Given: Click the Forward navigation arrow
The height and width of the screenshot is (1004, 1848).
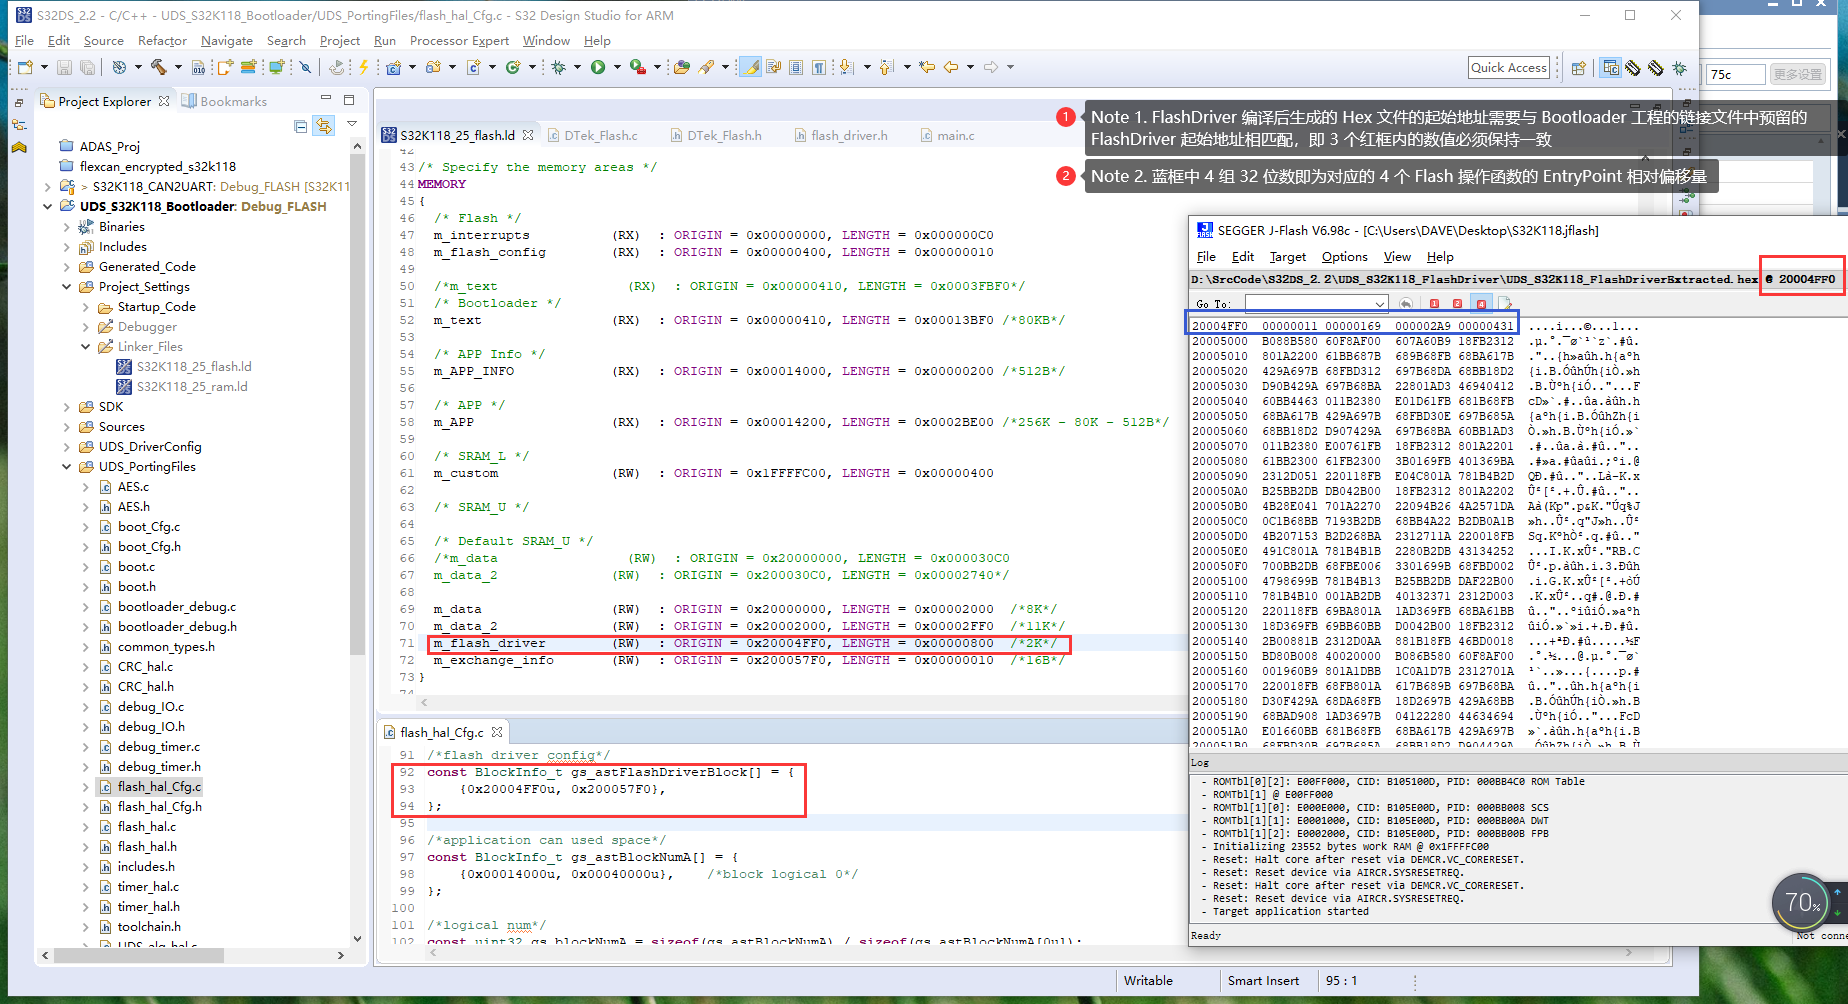Looking at the screenshot, I should (x=991, y=67).
